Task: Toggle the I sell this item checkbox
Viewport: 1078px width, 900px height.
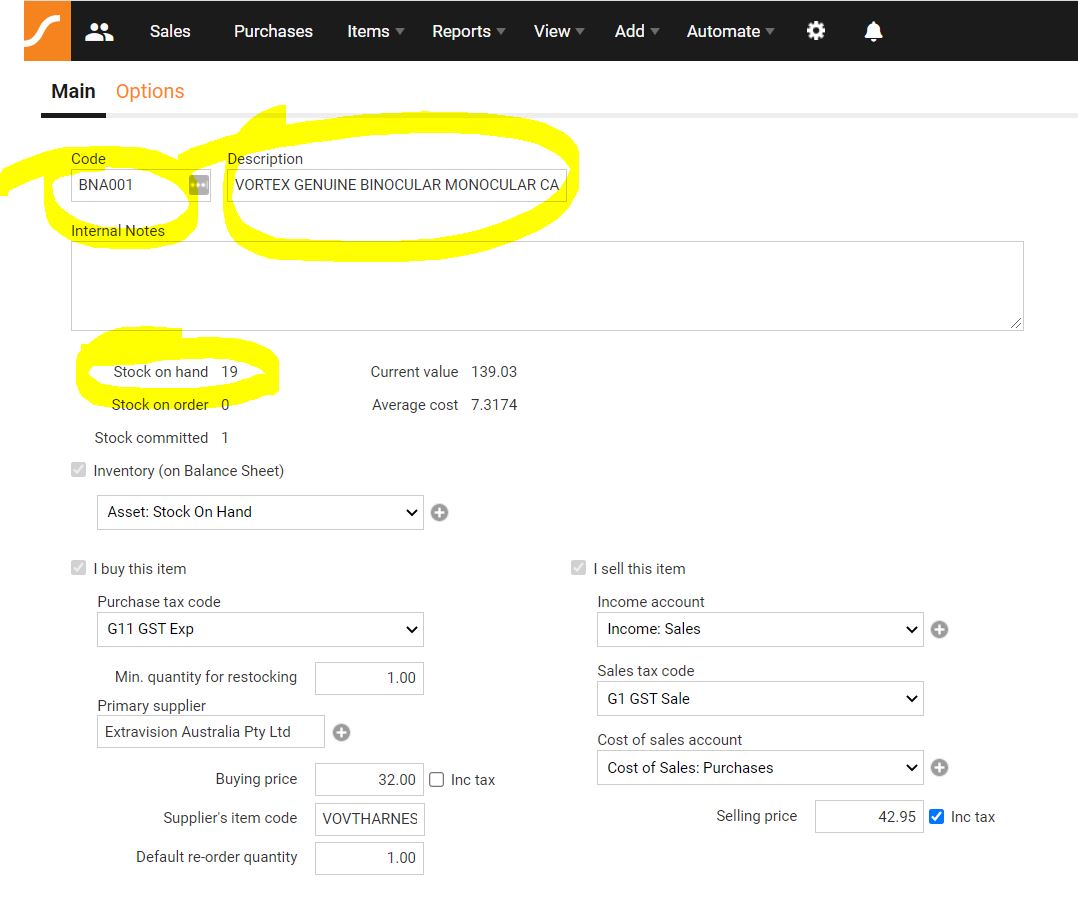Action: pyautogui.click(x=578, y=568)
